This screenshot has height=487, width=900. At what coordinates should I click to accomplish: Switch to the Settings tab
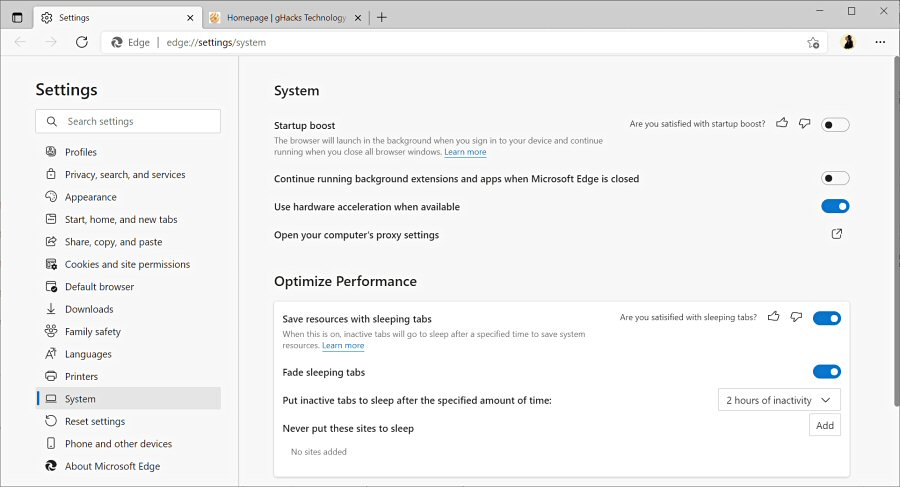coord(118,18)
